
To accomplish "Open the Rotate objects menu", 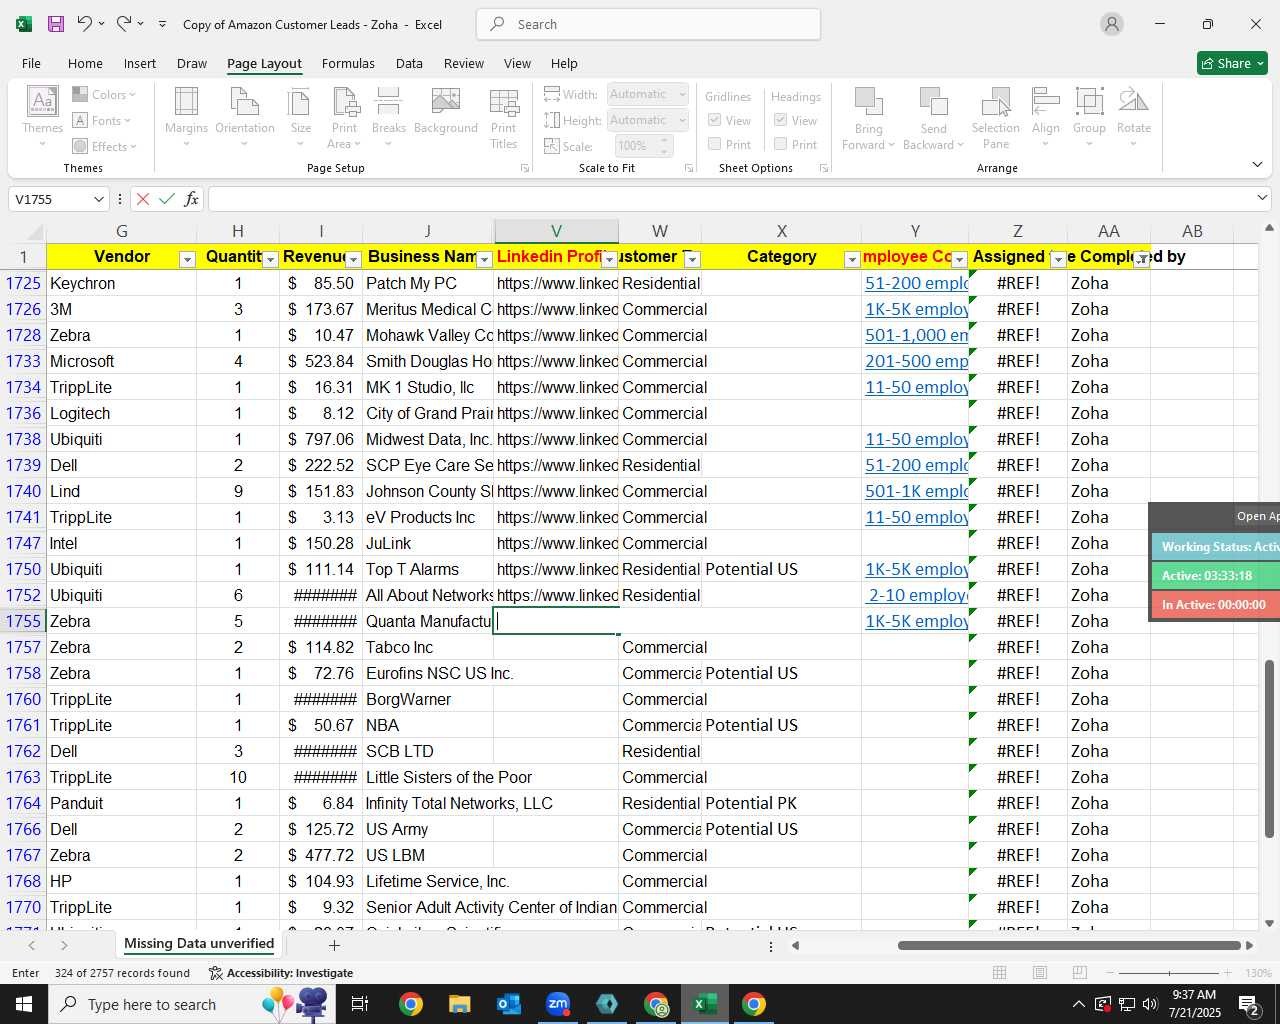I will [x=1133, y=117].
